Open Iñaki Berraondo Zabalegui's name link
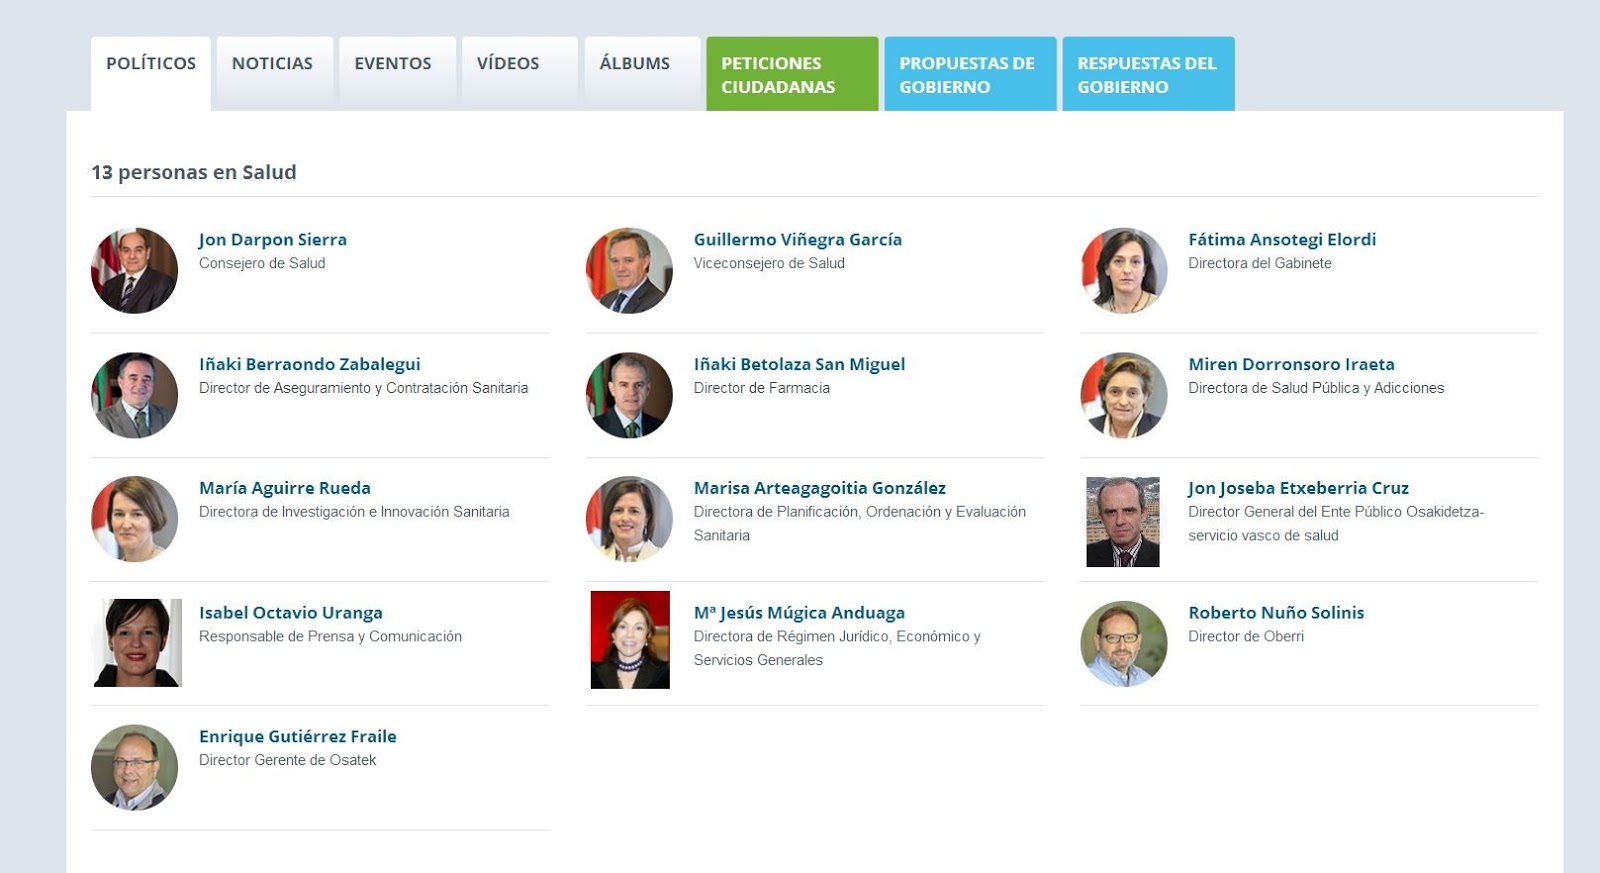 pos(309,365)
